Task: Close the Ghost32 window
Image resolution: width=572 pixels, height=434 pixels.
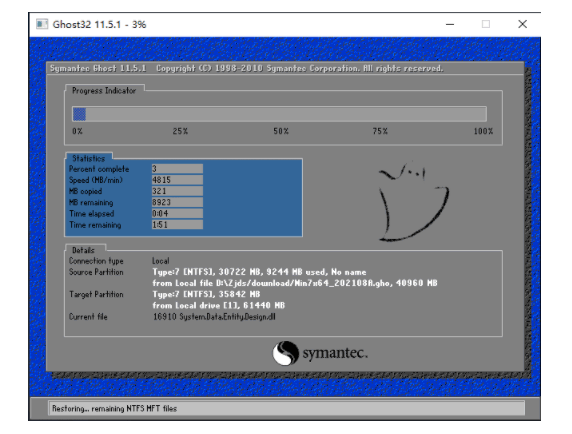Action: point(522,24)
